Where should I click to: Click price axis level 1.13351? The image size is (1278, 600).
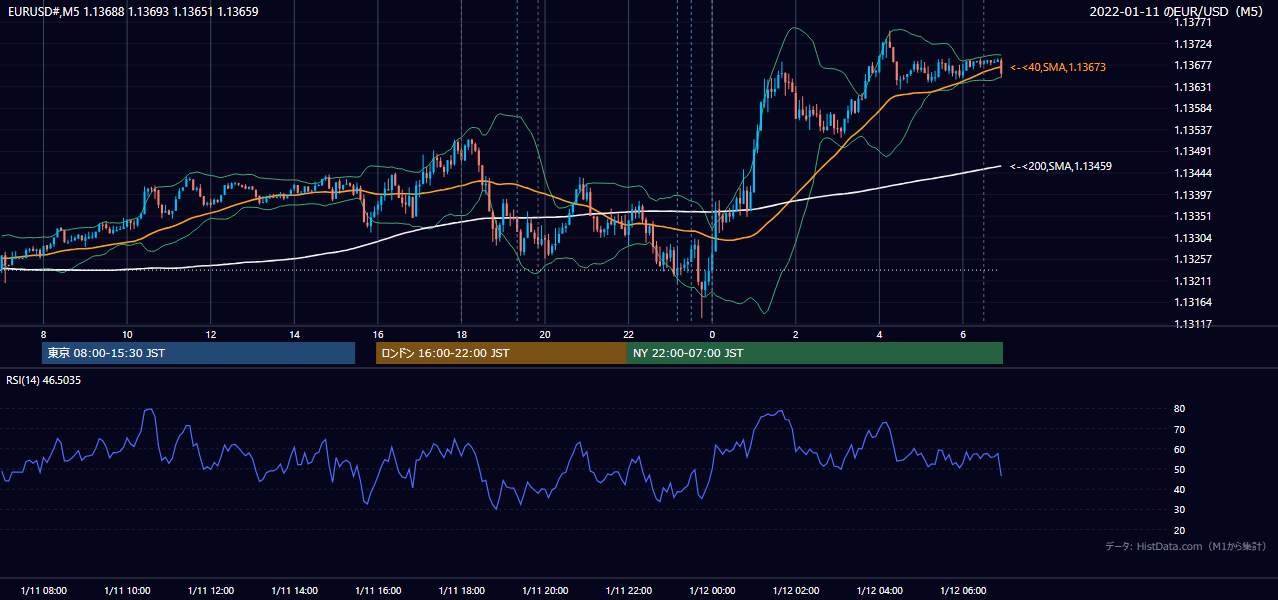pyautogui.click(x=1193, y=216)
